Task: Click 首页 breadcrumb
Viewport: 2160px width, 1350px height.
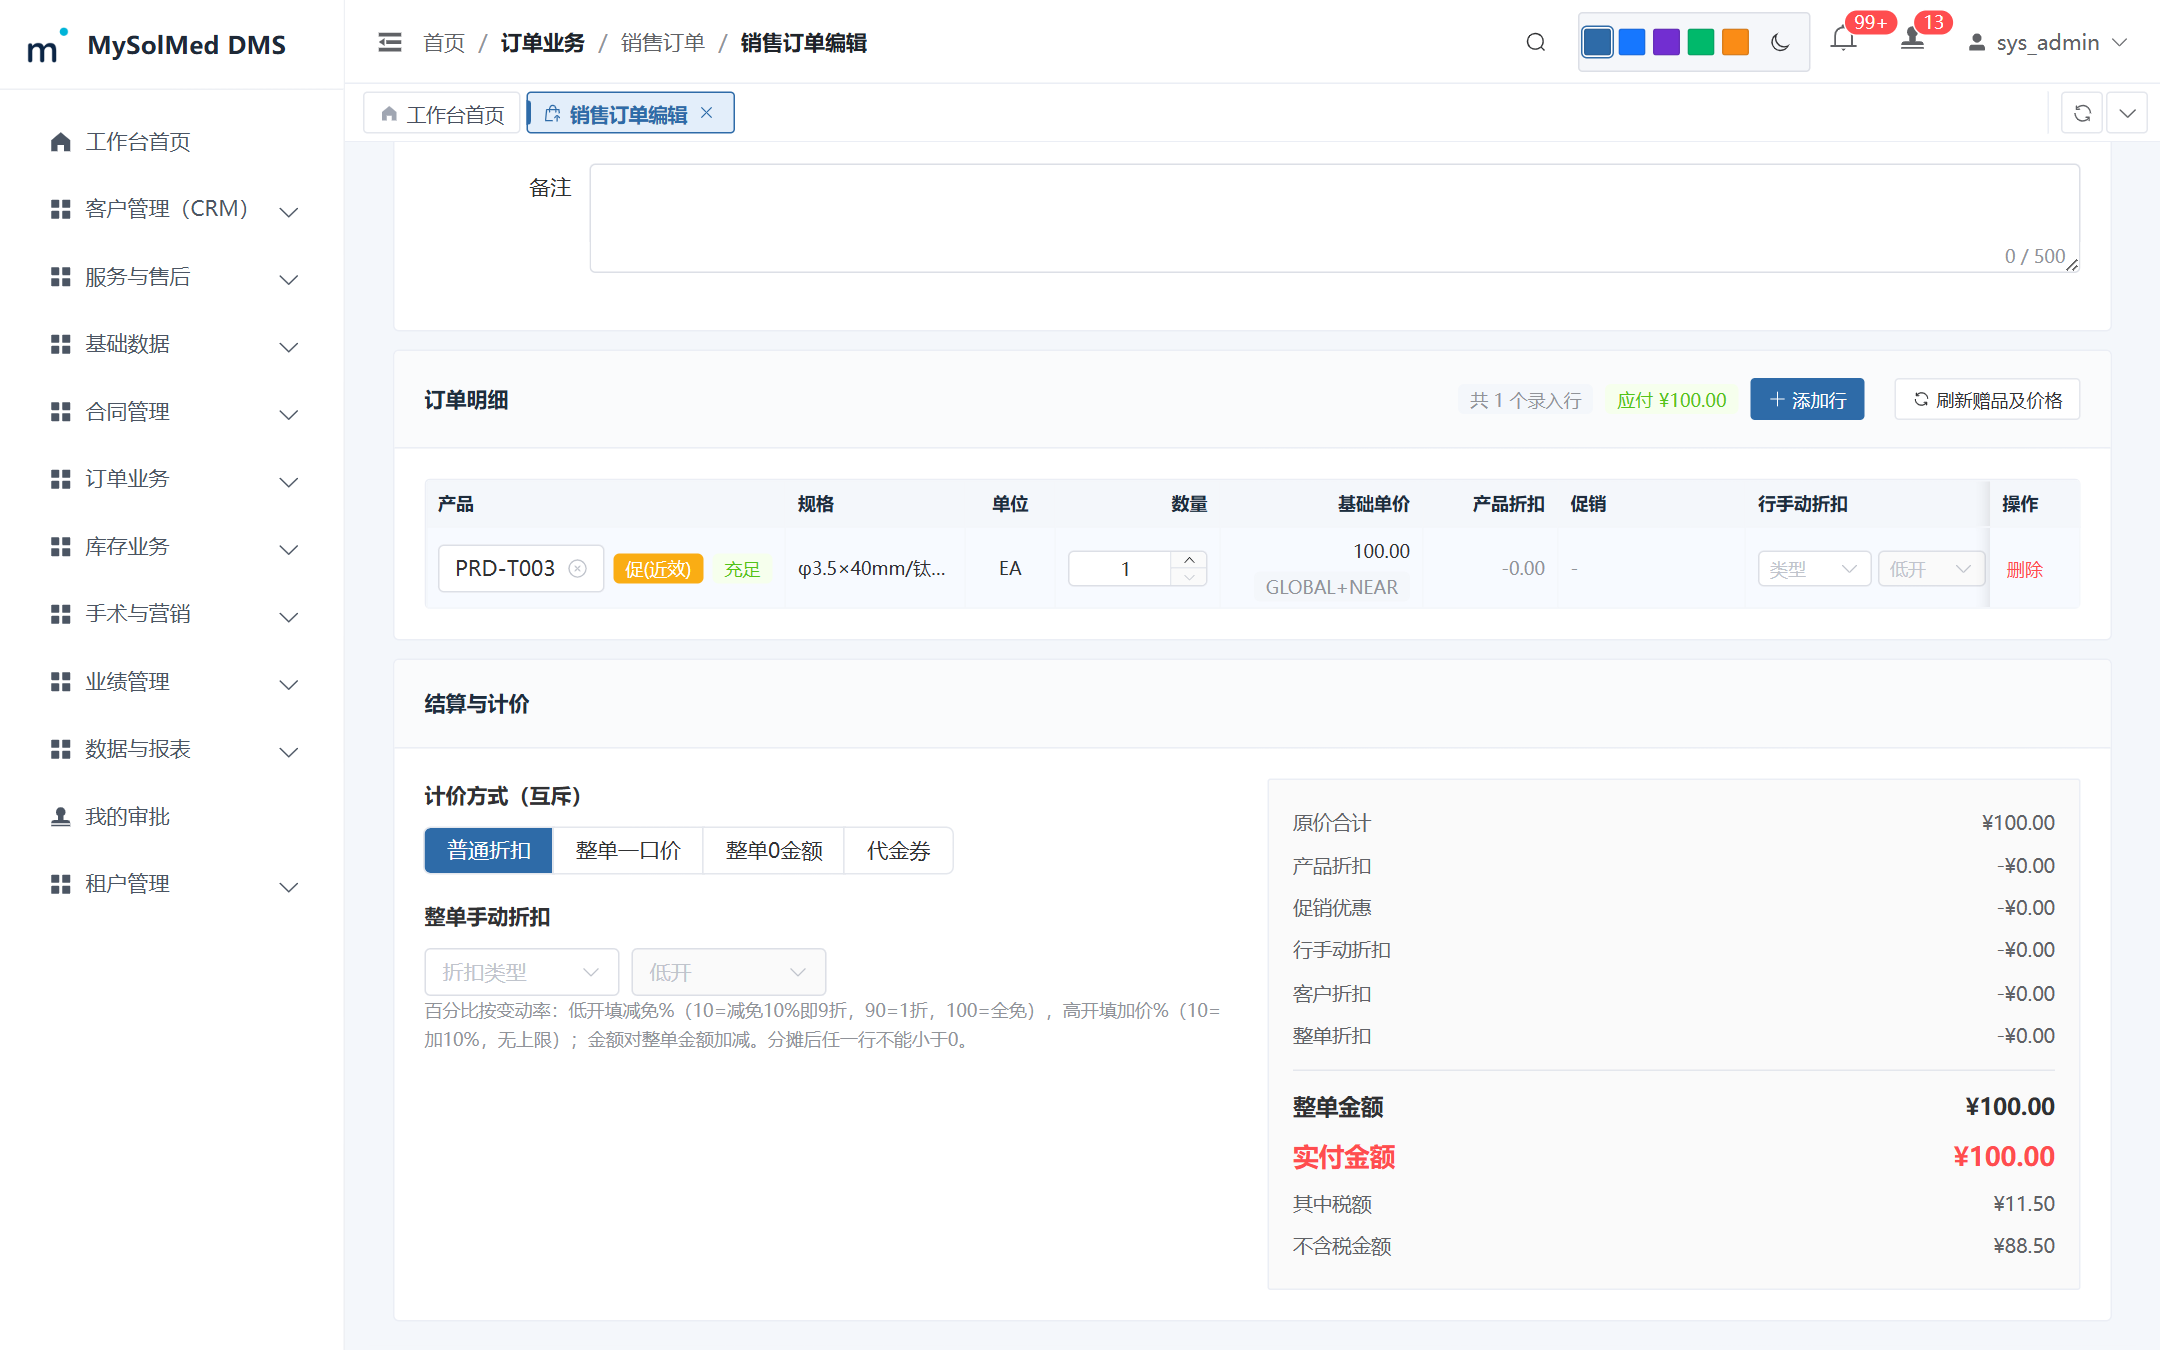Action: click(444, 42)
